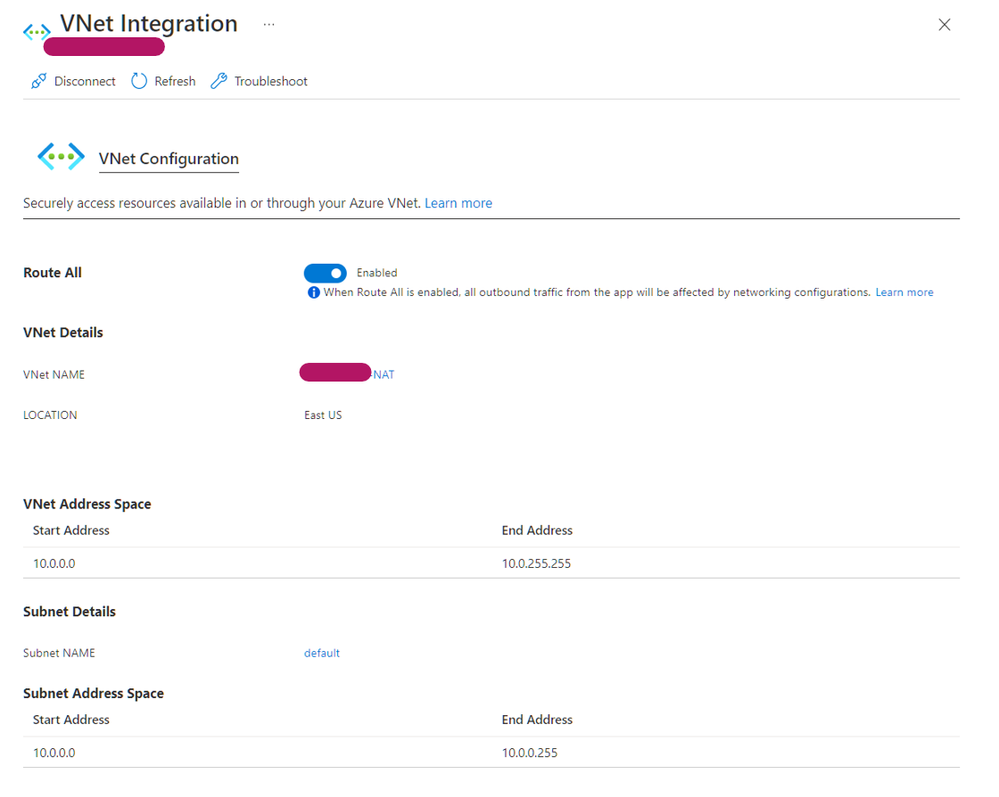Click the Disconnect plug icon
The width and height of the screenshot is (999, 797).
click(38, 81)
